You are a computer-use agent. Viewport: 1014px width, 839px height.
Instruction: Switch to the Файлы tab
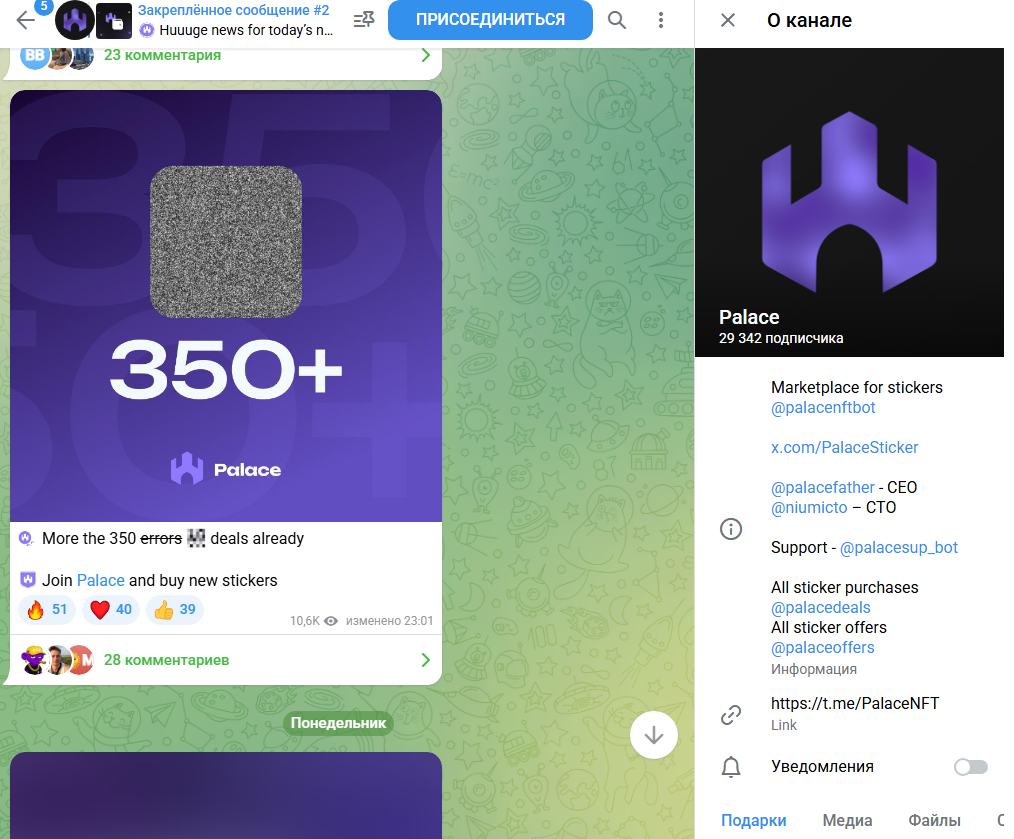coord(934,820)
